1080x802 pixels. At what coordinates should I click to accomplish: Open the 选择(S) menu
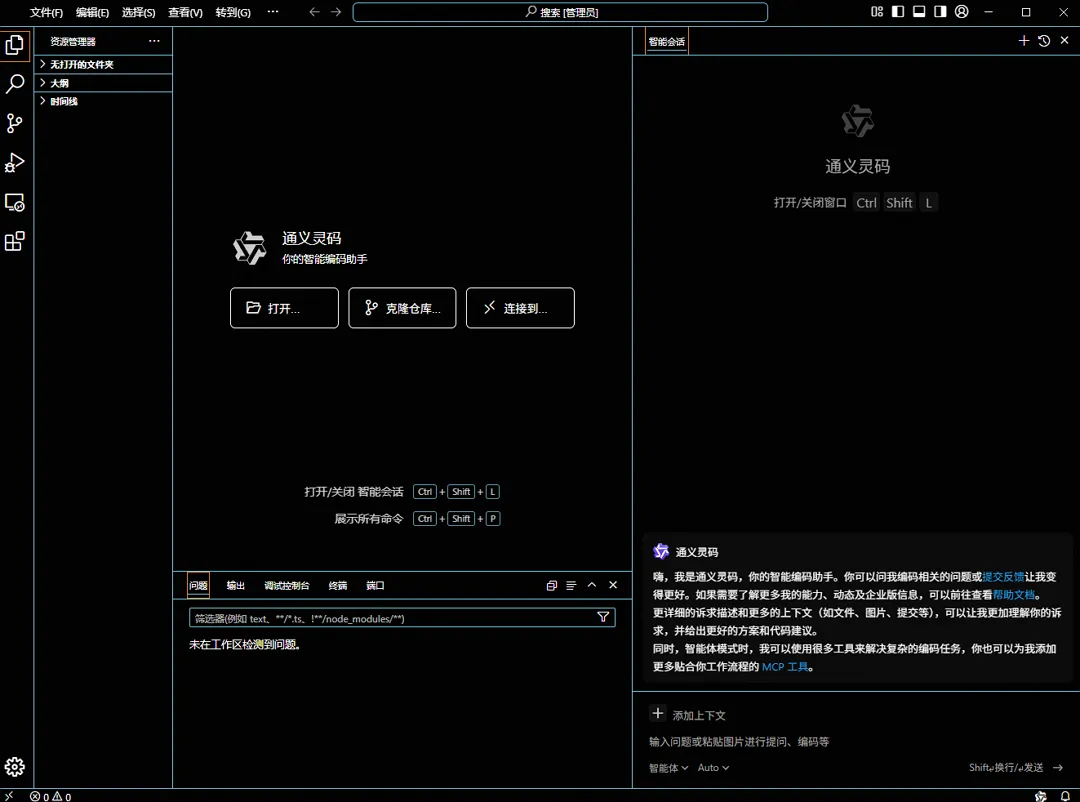pos(138,12)
